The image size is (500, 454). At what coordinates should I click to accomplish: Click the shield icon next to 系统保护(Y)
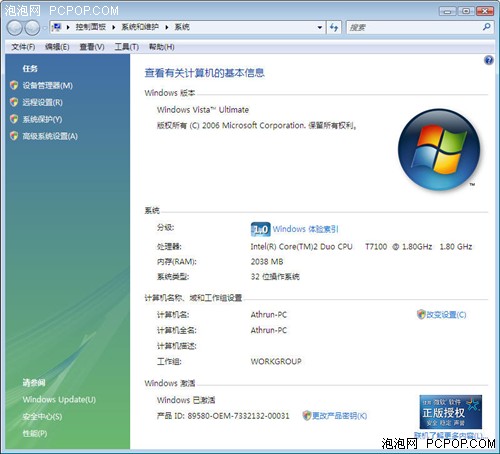click(x=14, y=119)
